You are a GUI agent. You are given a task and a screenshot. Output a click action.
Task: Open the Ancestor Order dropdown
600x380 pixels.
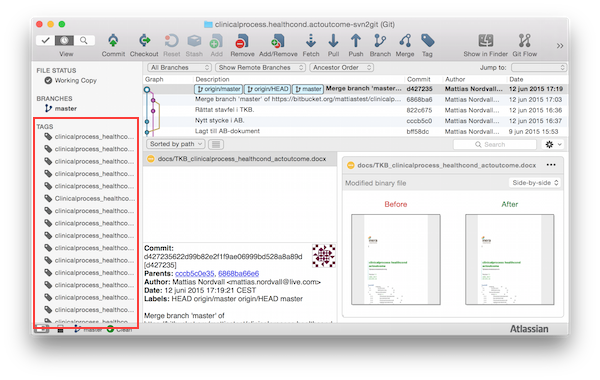point(341,67)
